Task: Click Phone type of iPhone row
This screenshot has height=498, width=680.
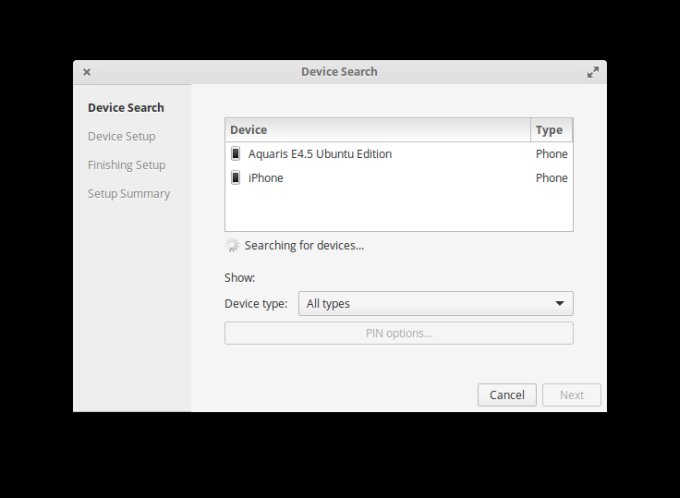Action: [x=552, y=178]
